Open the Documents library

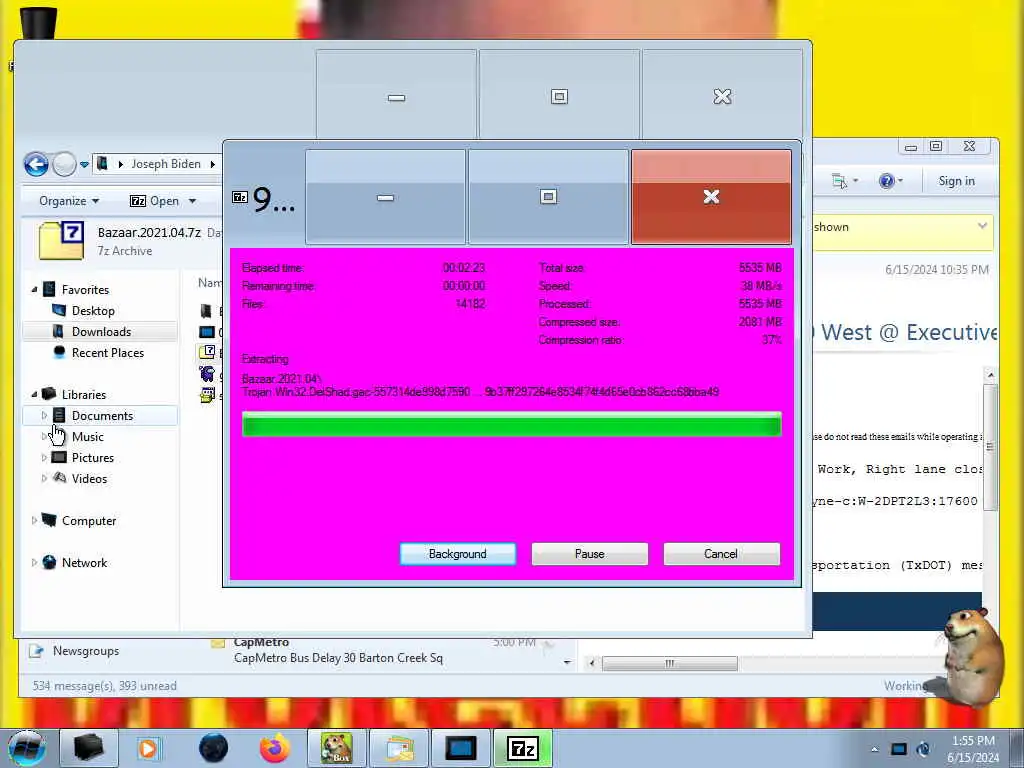pos(103,416)
